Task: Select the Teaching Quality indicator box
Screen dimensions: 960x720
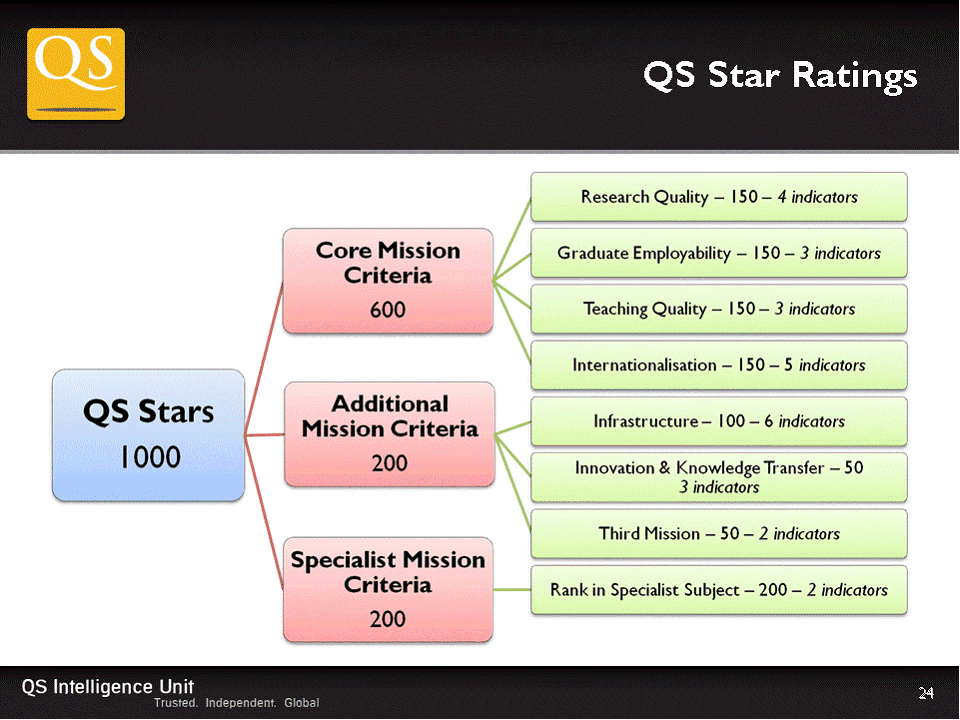Action: [x=718, y=309]
